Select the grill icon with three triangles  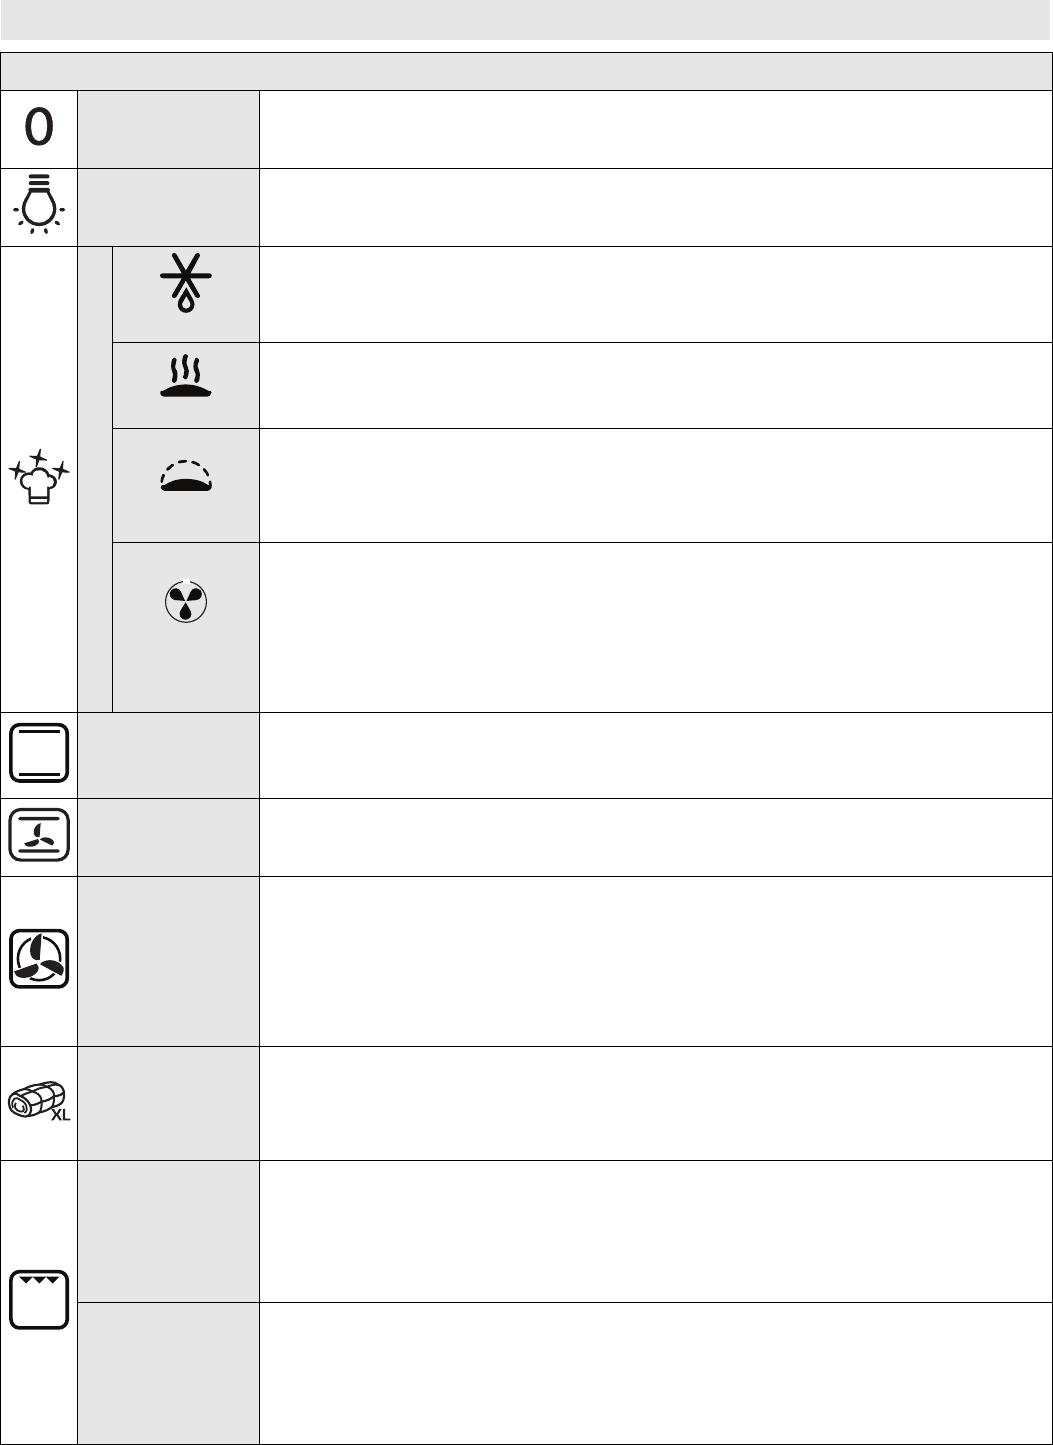point(39,1299)
